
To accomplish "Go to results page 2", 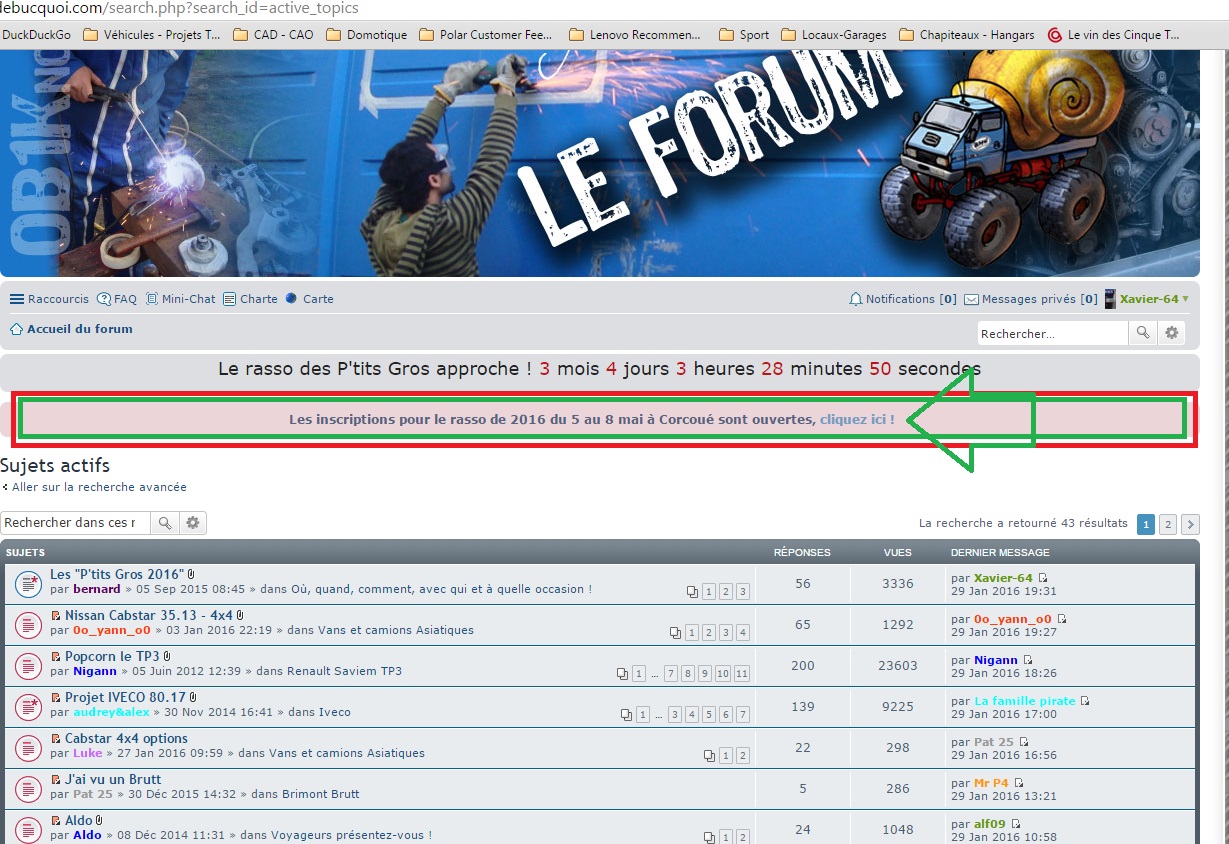I will 1167,524.
